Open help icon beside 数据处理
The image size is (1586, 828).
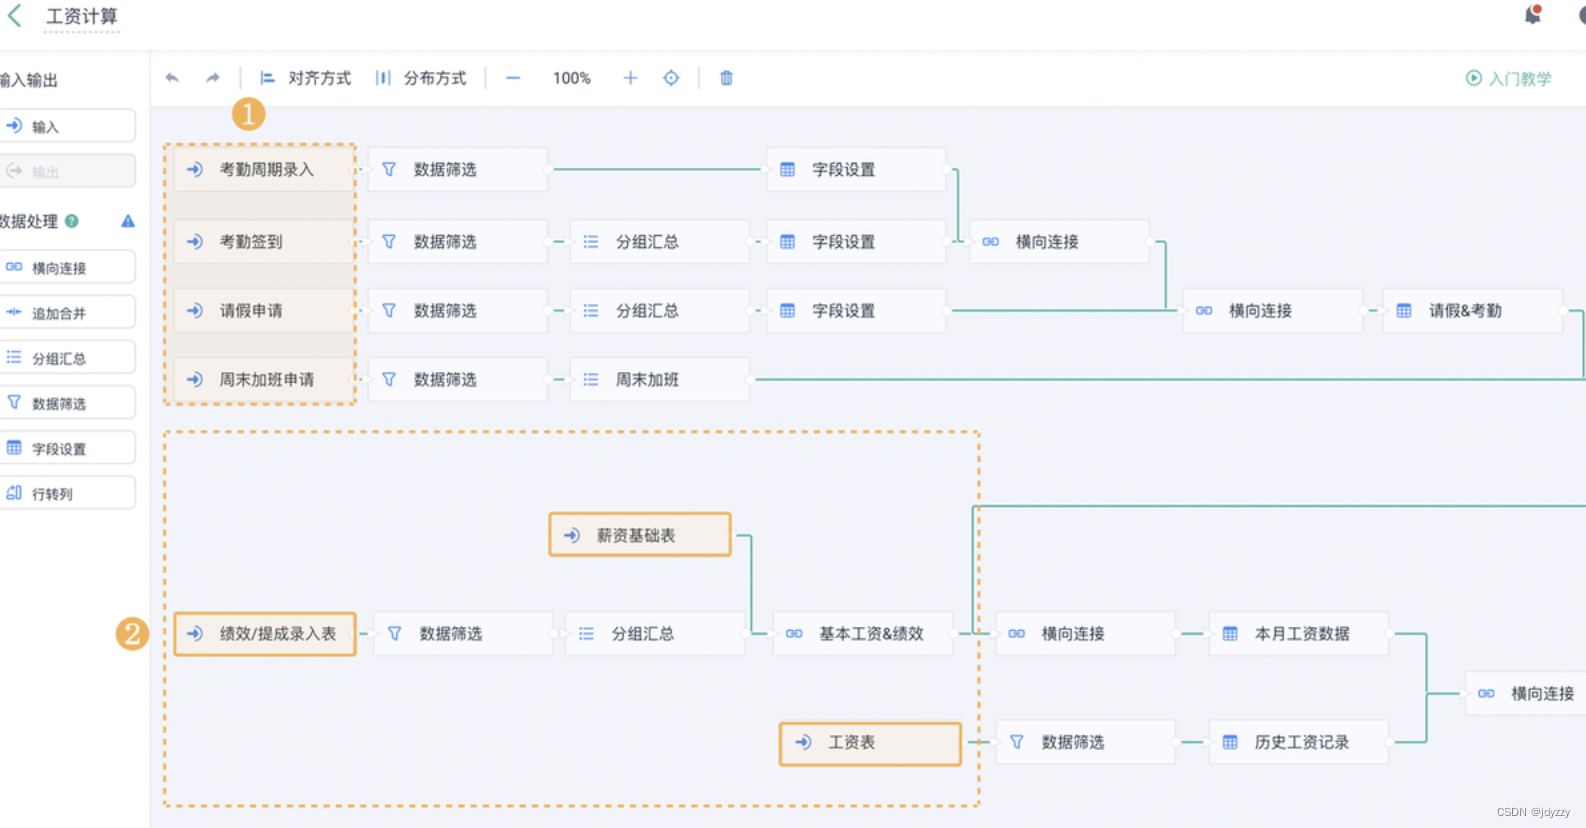click(x=72, y=221)
